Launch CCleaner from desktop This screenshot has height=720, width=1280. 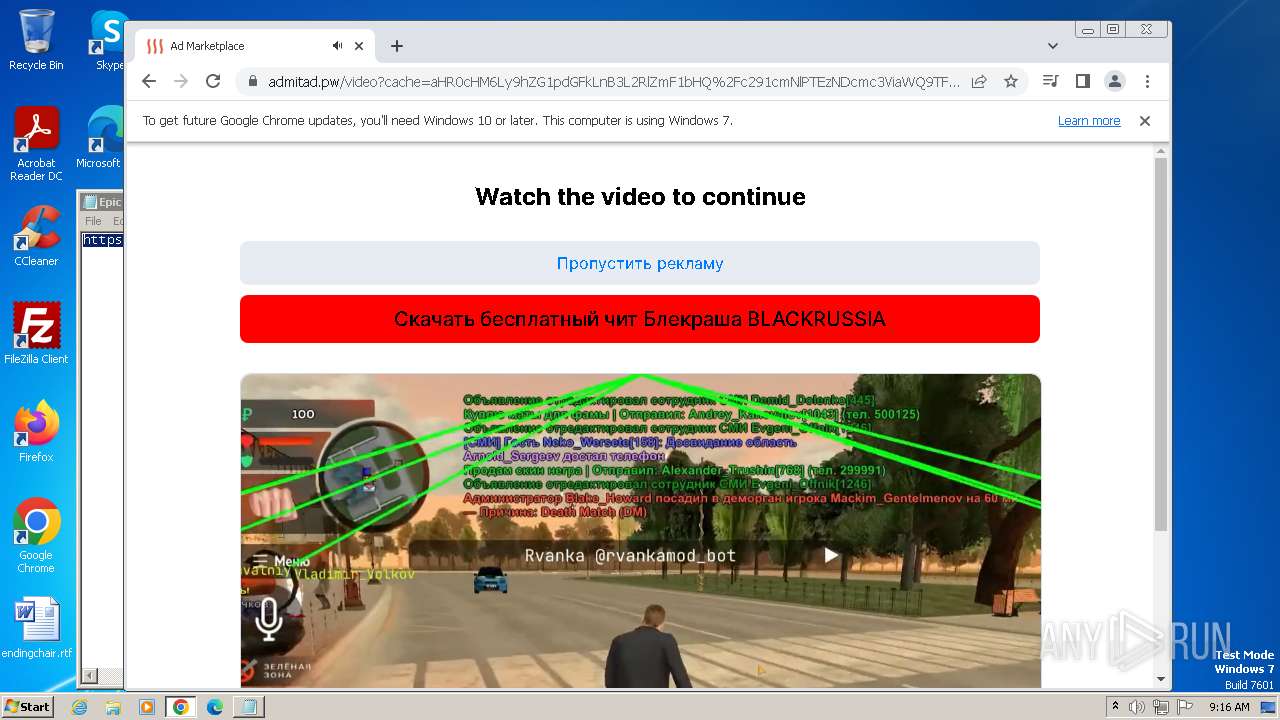[36, 236]
